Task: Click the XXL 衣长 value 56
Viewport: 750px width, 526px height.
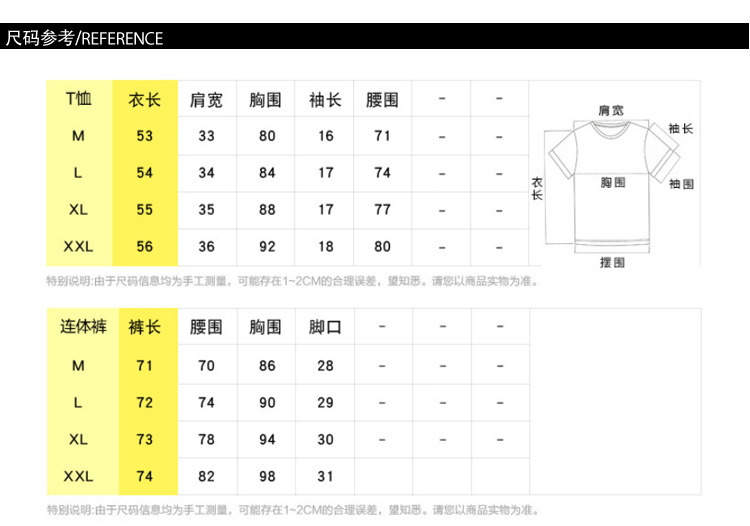Action: click(x=145, y=247)
